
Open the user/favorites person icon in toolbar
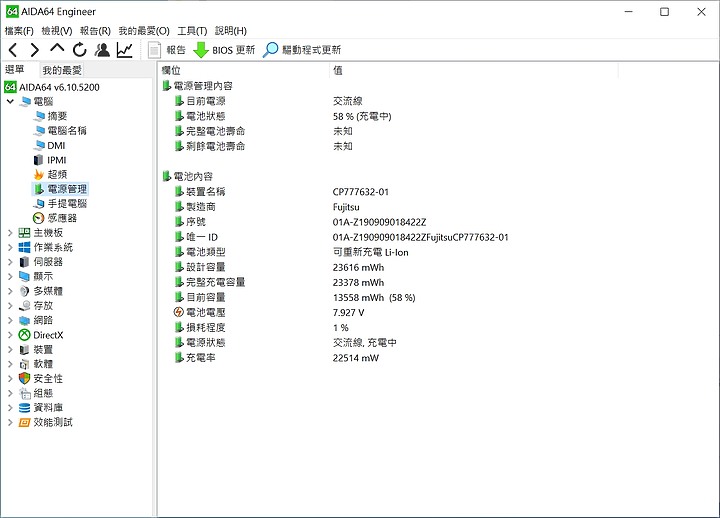102,50
